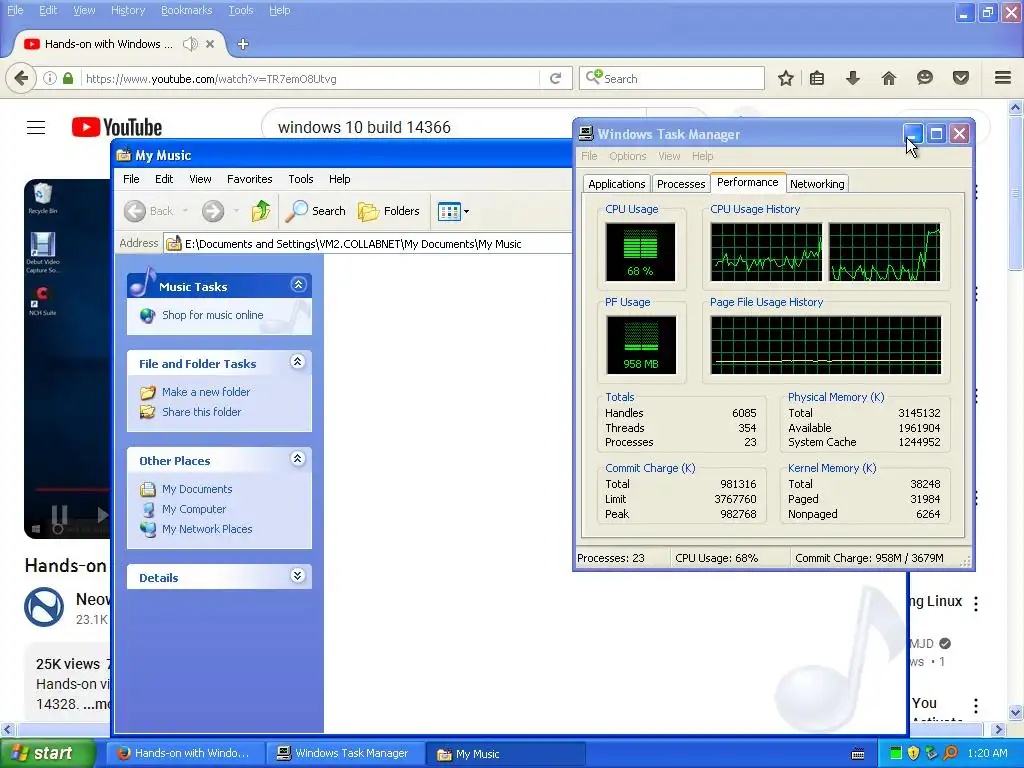This screenshot has height=768, width=1024.
Task: Switch to Processes tab in Task Manager
Action: (x=680, y=184)
